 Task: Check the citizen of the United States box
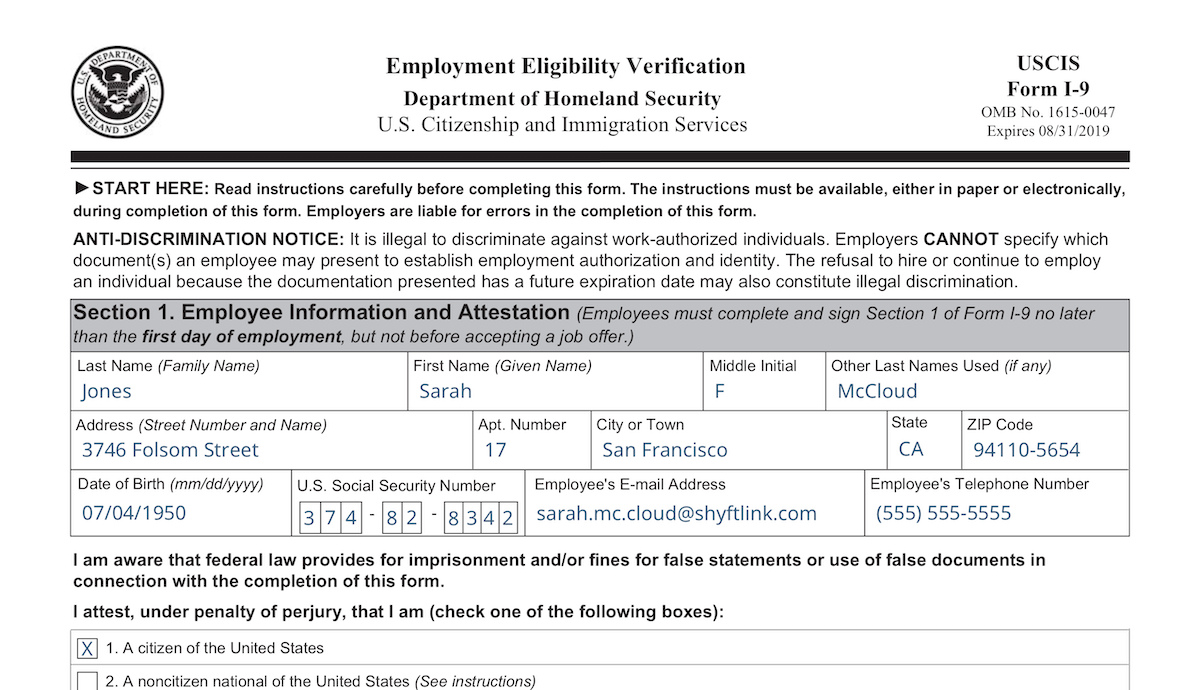pyautogui.click(x=88, y=649)
